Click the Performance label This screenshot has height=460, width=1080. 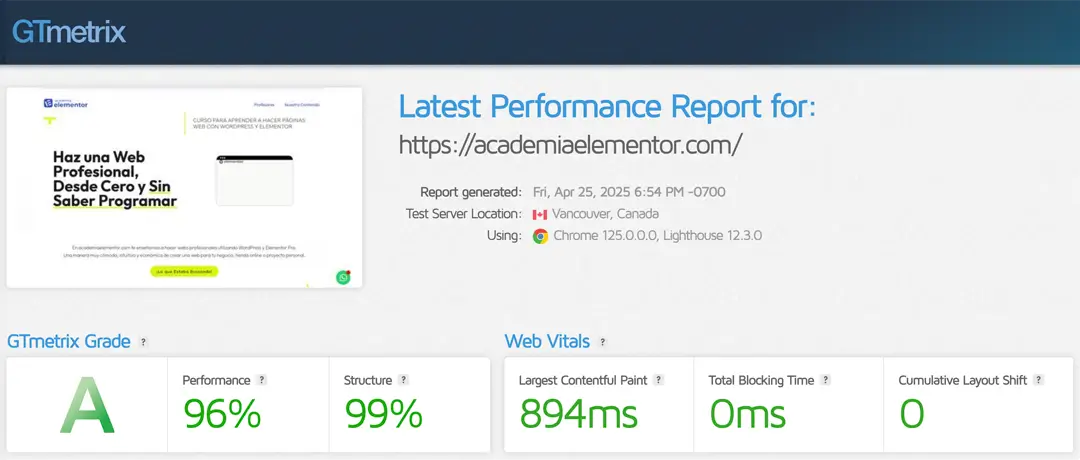216,380
